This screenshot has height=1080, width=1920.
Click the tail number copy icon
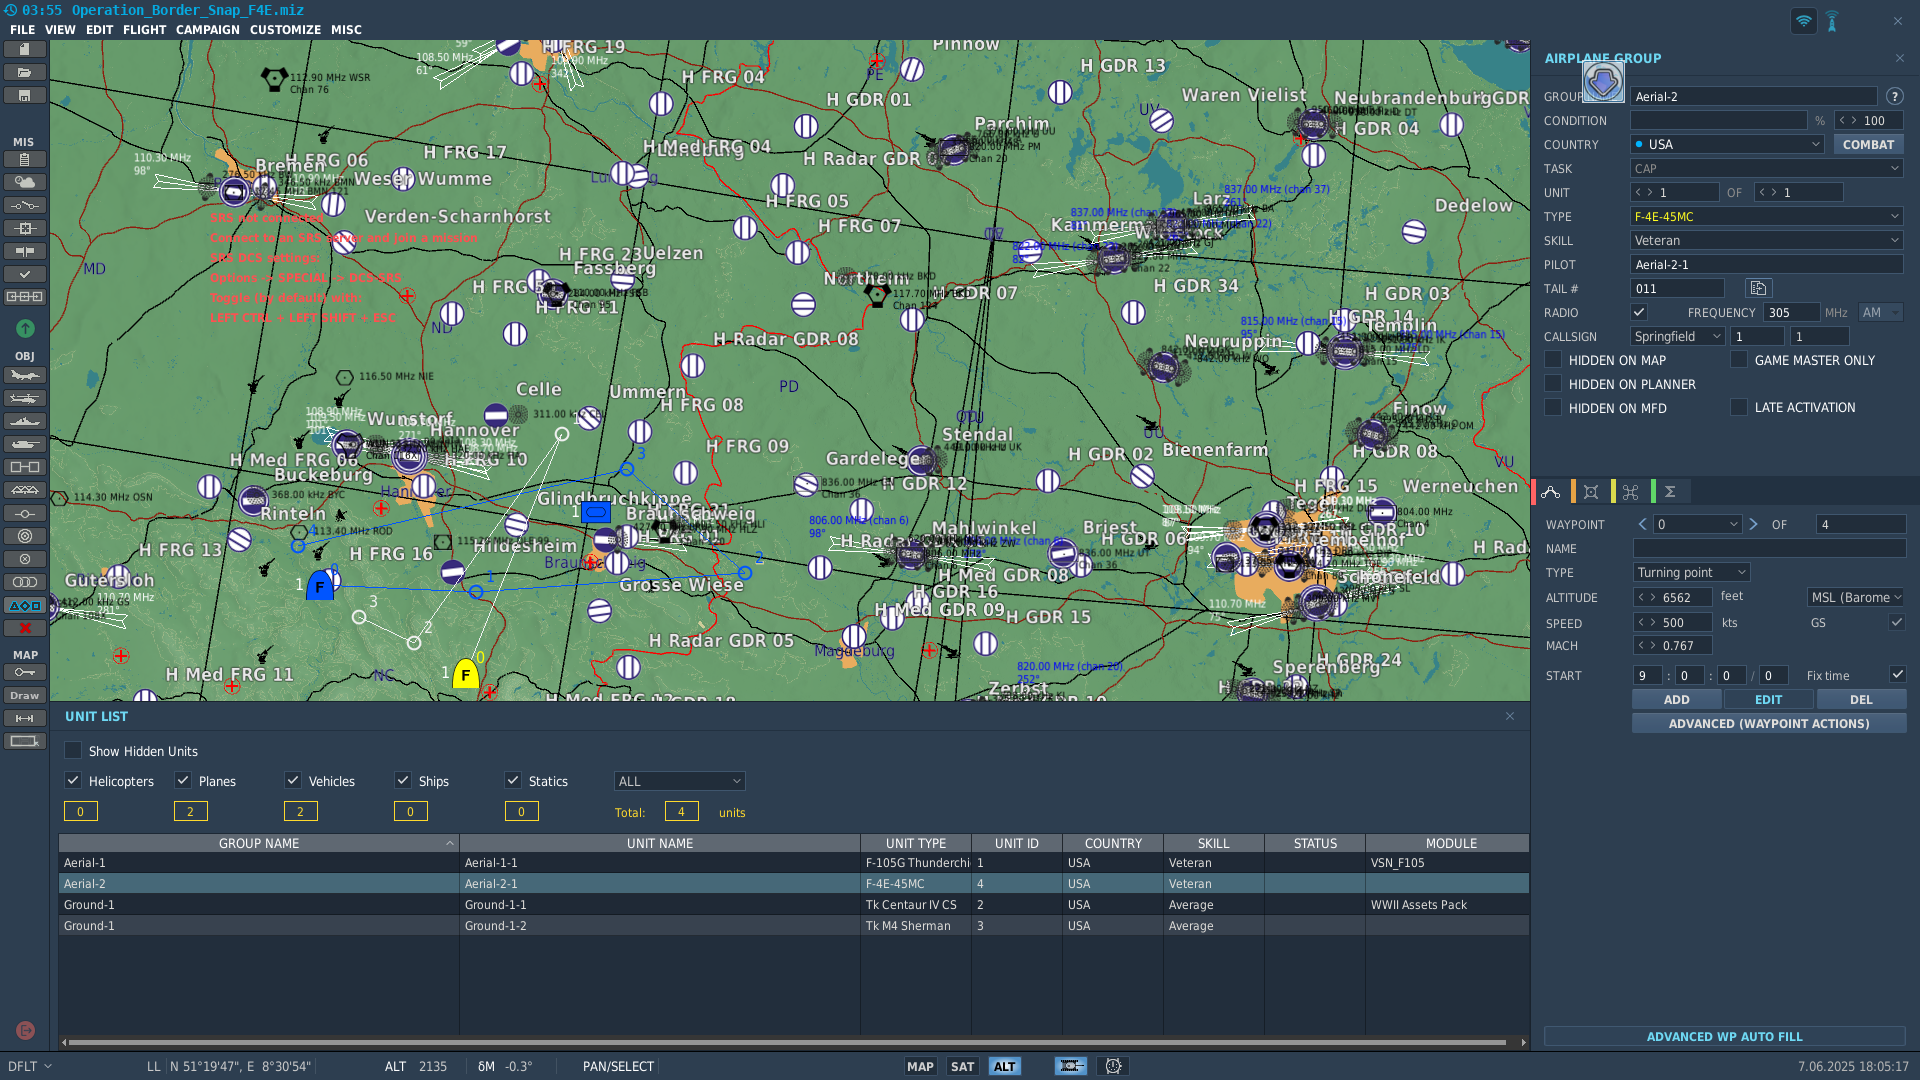tap(1758, 289)
